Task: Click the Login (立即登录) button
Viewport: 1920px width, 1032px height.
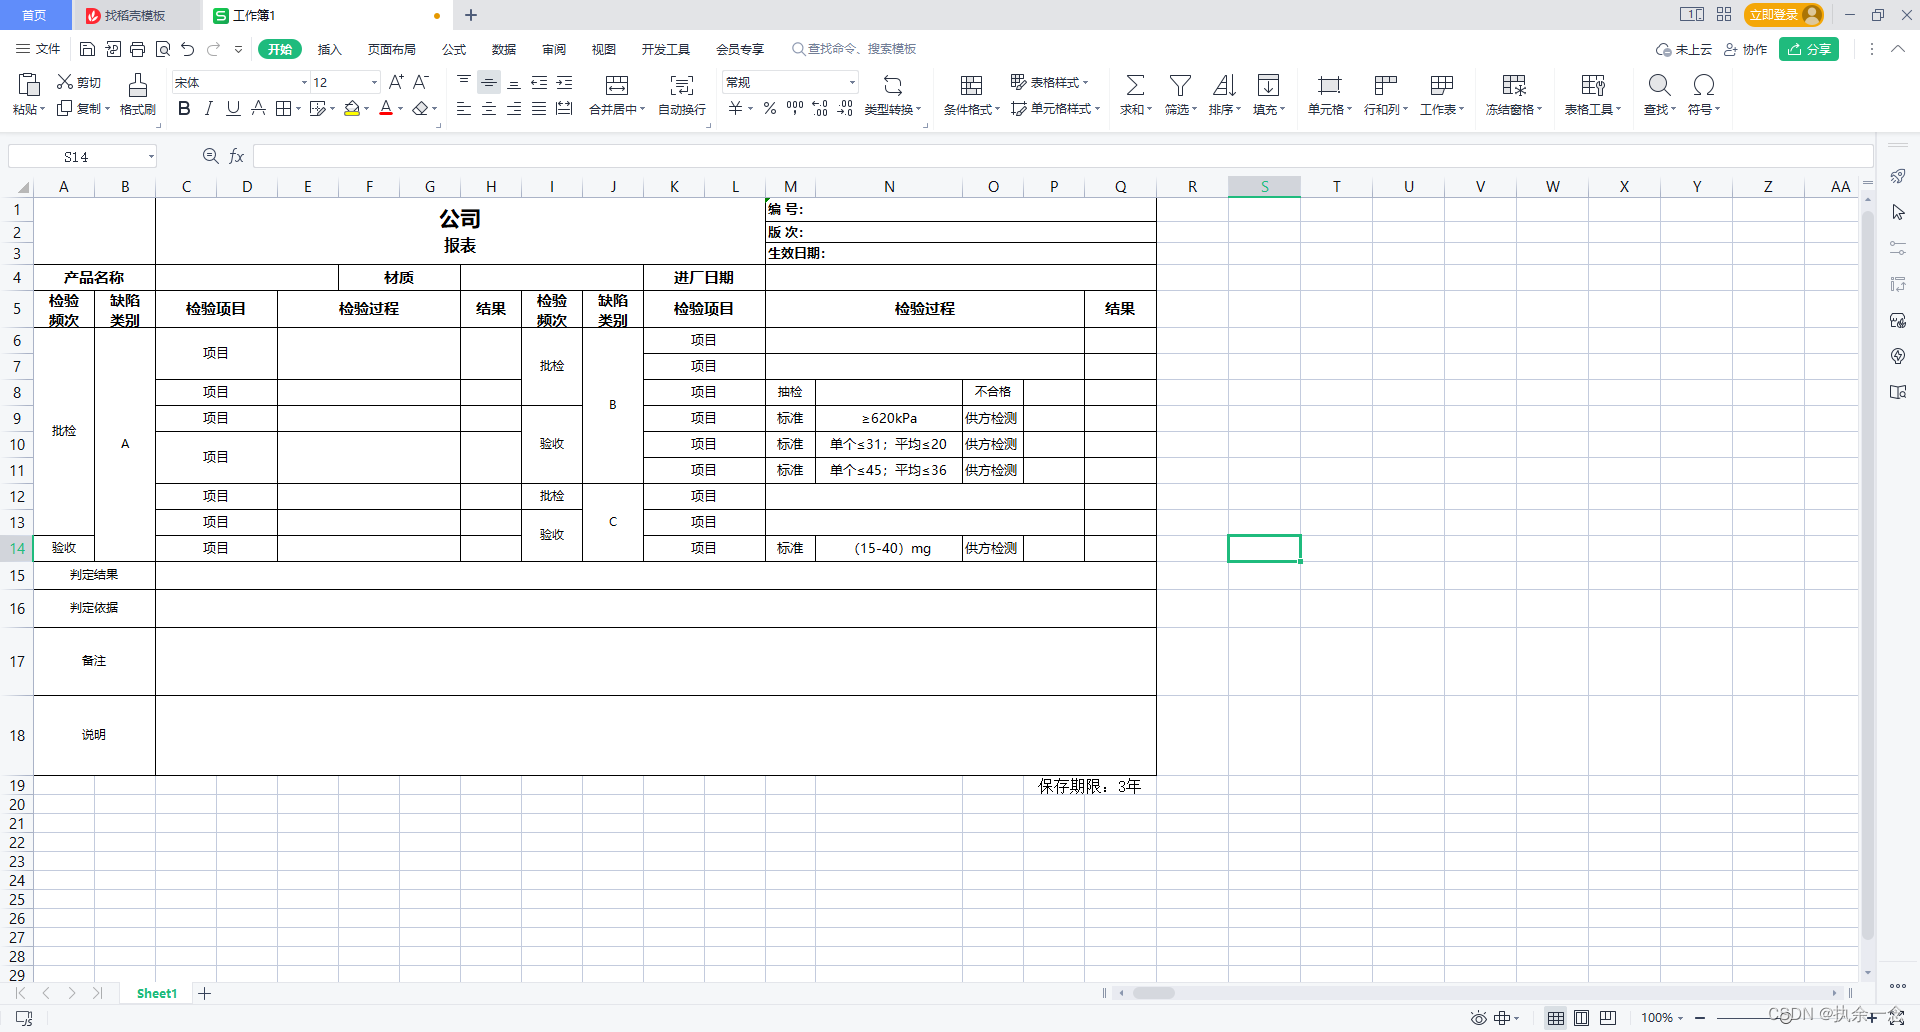Action: [1784, 15]
